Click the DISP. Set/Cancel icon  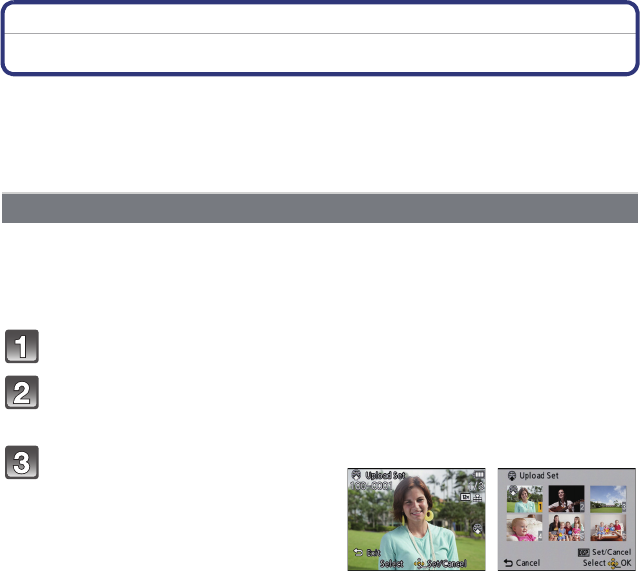click(584, 552)
